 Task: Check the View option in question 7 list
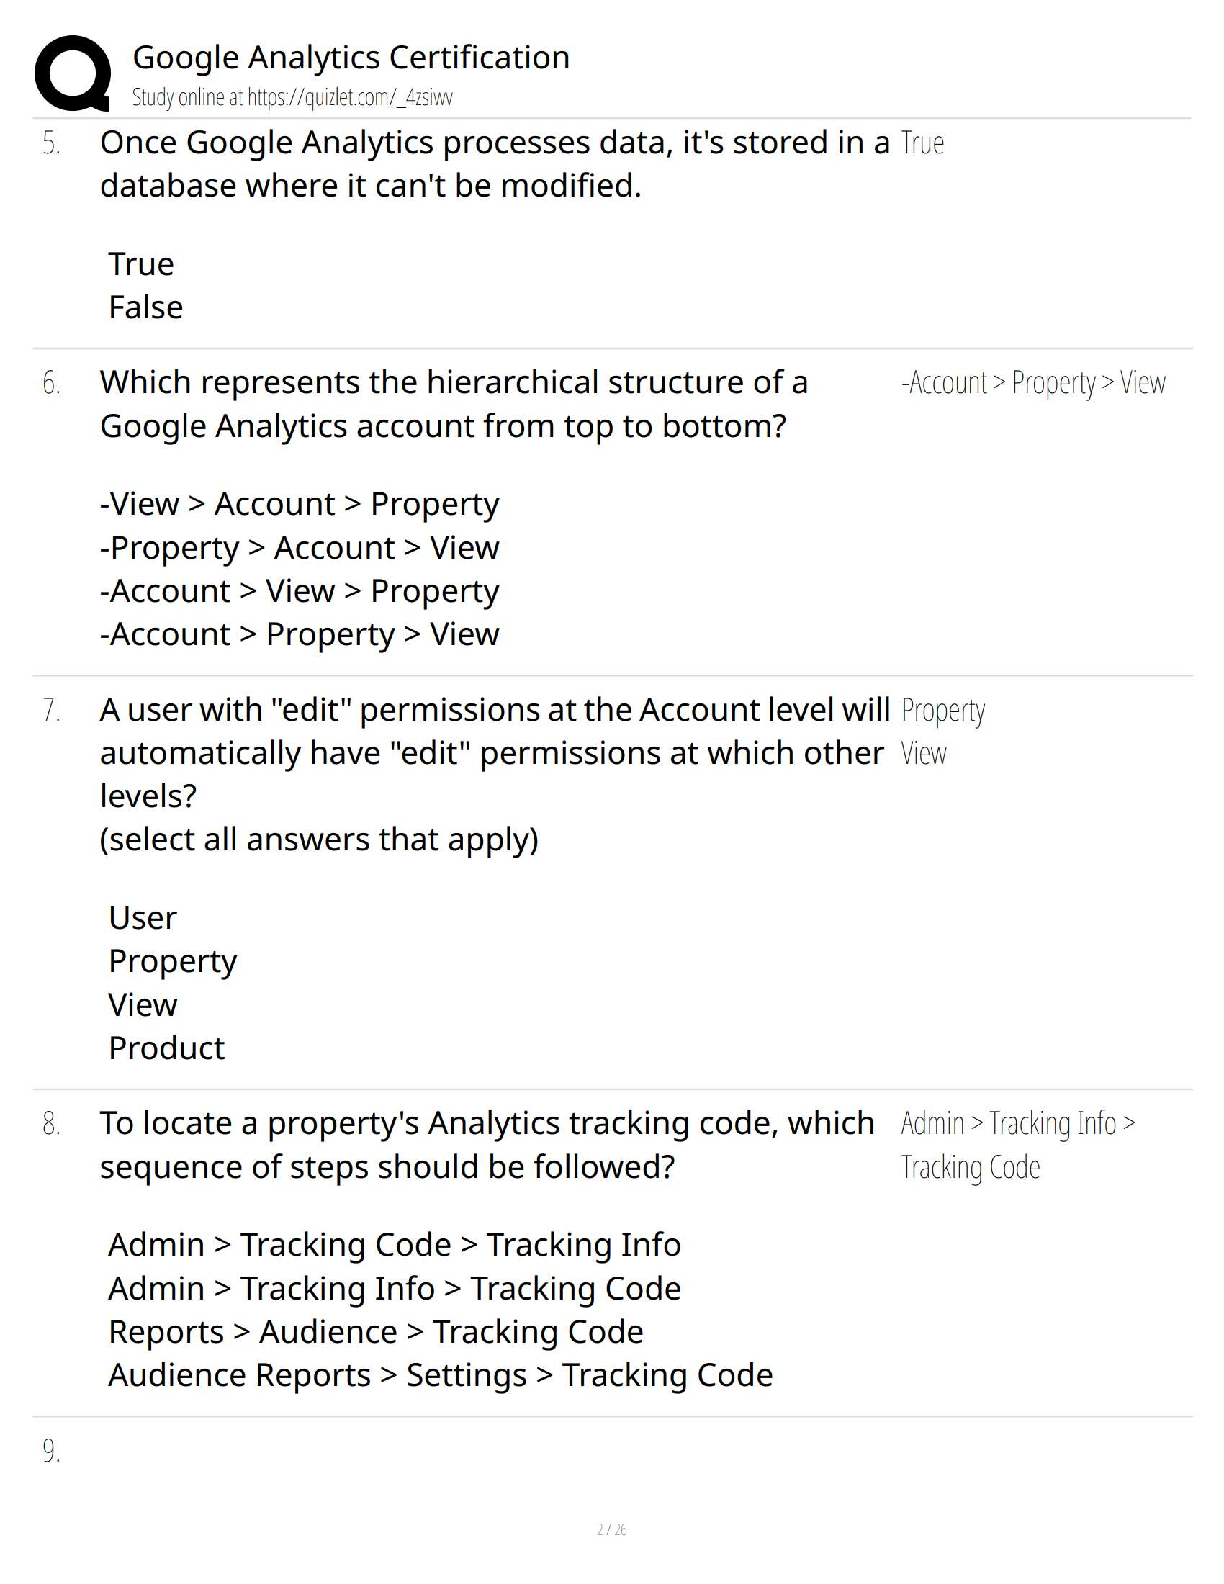(x=142, y=1005)
